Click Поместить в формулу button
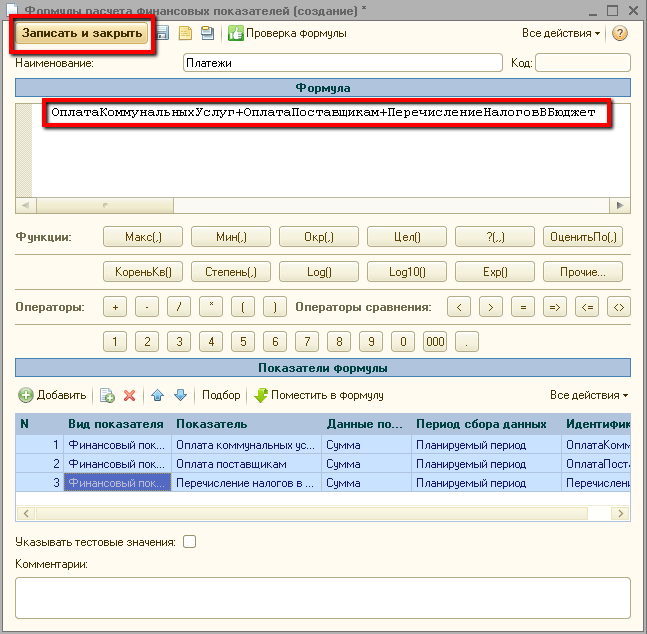The width and height of the screenshot is (647, 634). tap(318, 395)
